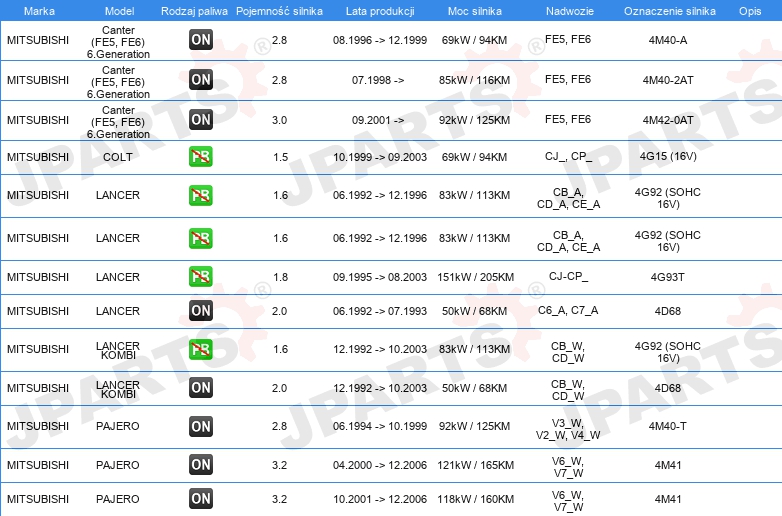This screenshot has height=516, width=782.
Task: Select 4M41 in the 121kW PAJERO row
Action: coord(668,465)
